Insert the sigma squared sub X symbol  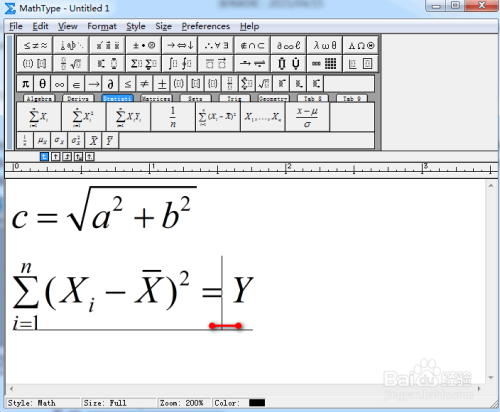tap(76, 140)
